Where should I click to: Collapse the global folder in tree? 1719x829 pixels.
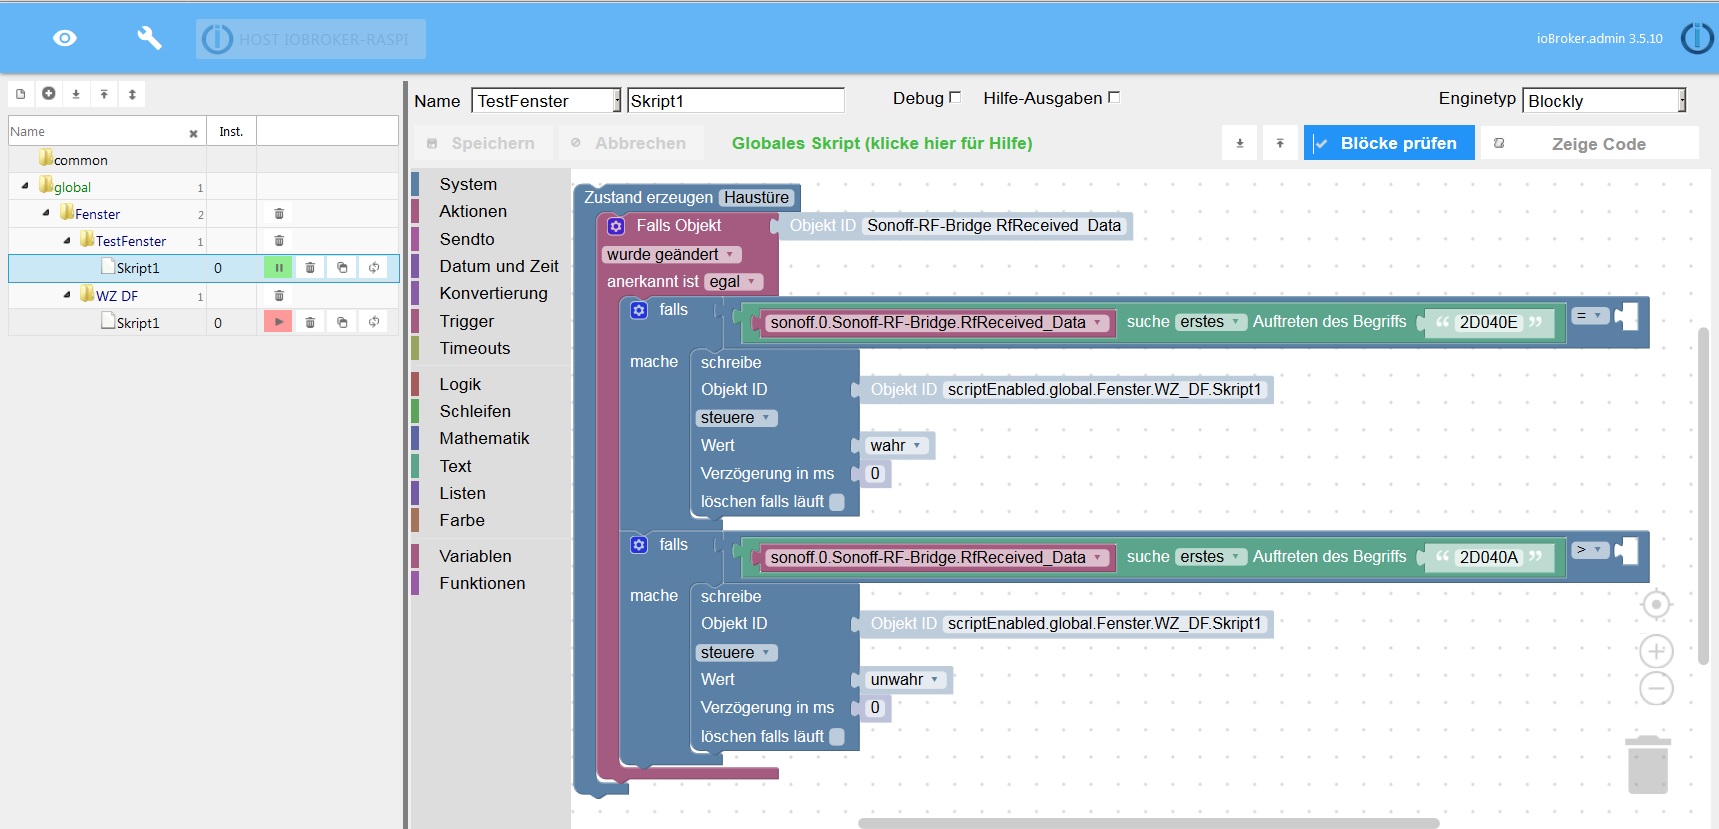pyautogui.click(x=25, y=186)
